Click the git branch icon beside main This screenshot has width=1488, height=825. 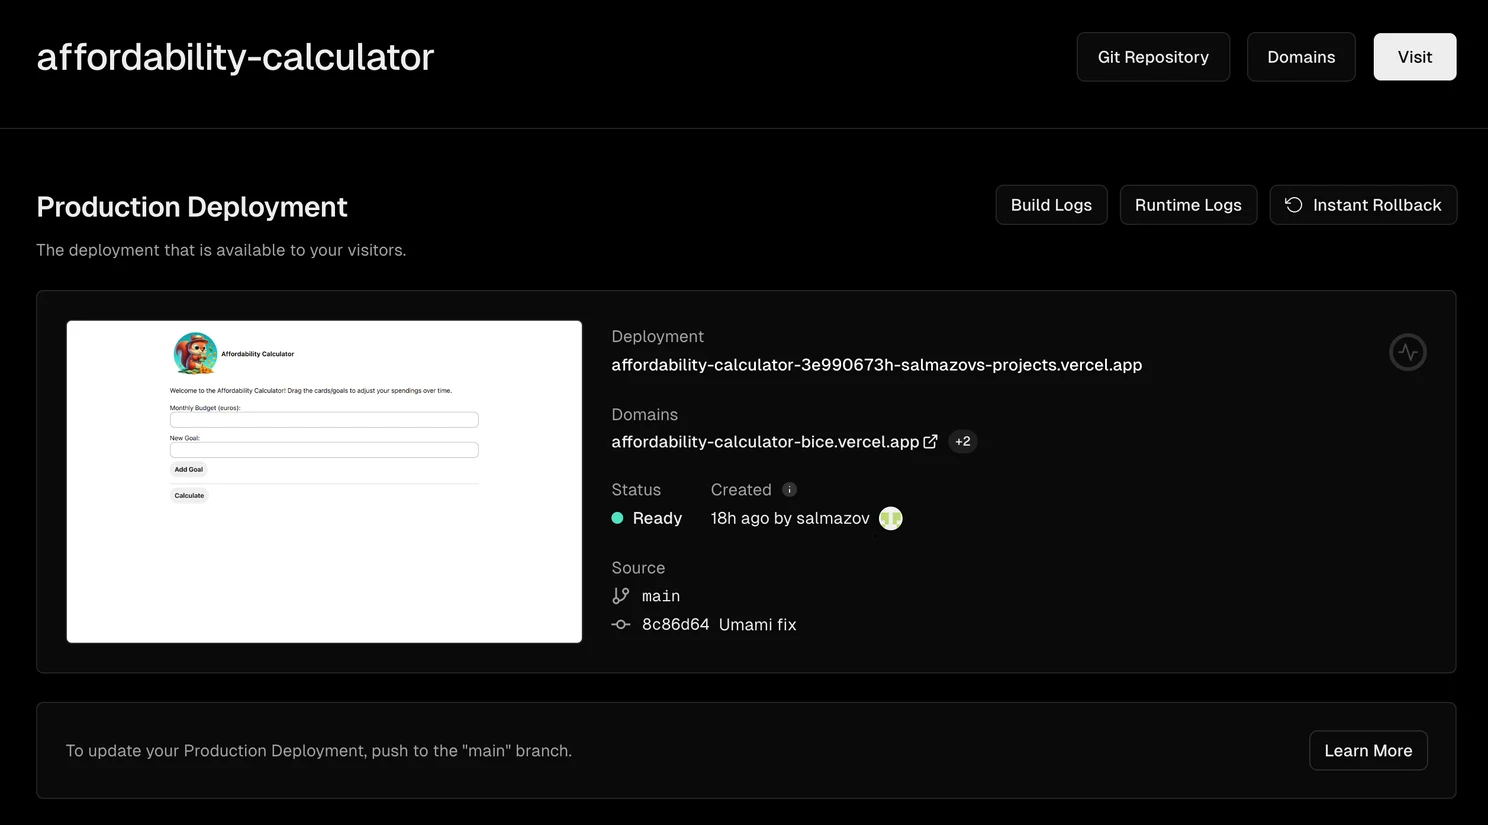pyautogui.click(x=621, y=596)
